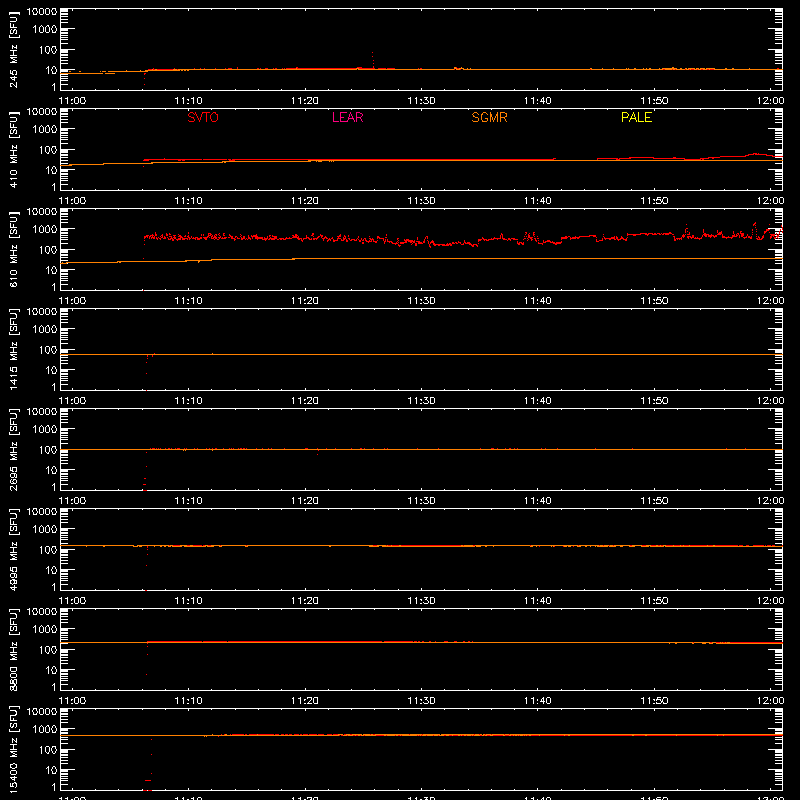
Task: Click 11:40 tick label below 1415 MHz panel
Action: (x=538, y=401)
